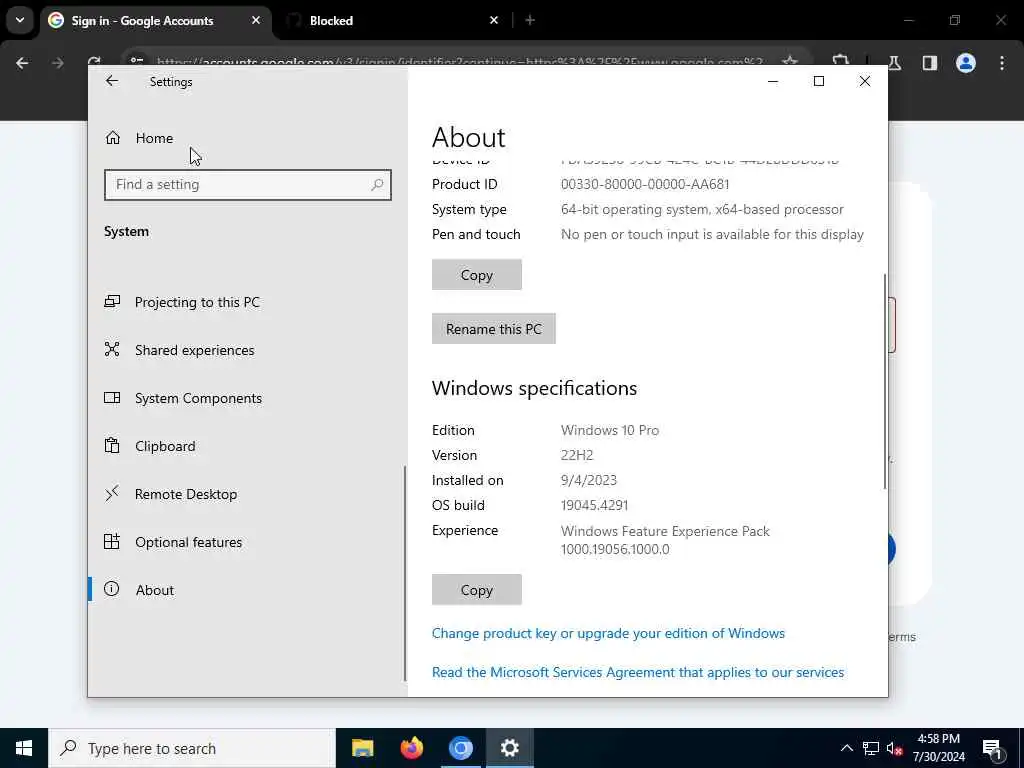Close the Blocked tab in Chrome
Image resolution: width=1024 pixels, height=768 pixels.
pyautogui.click(x=494, y=20)
